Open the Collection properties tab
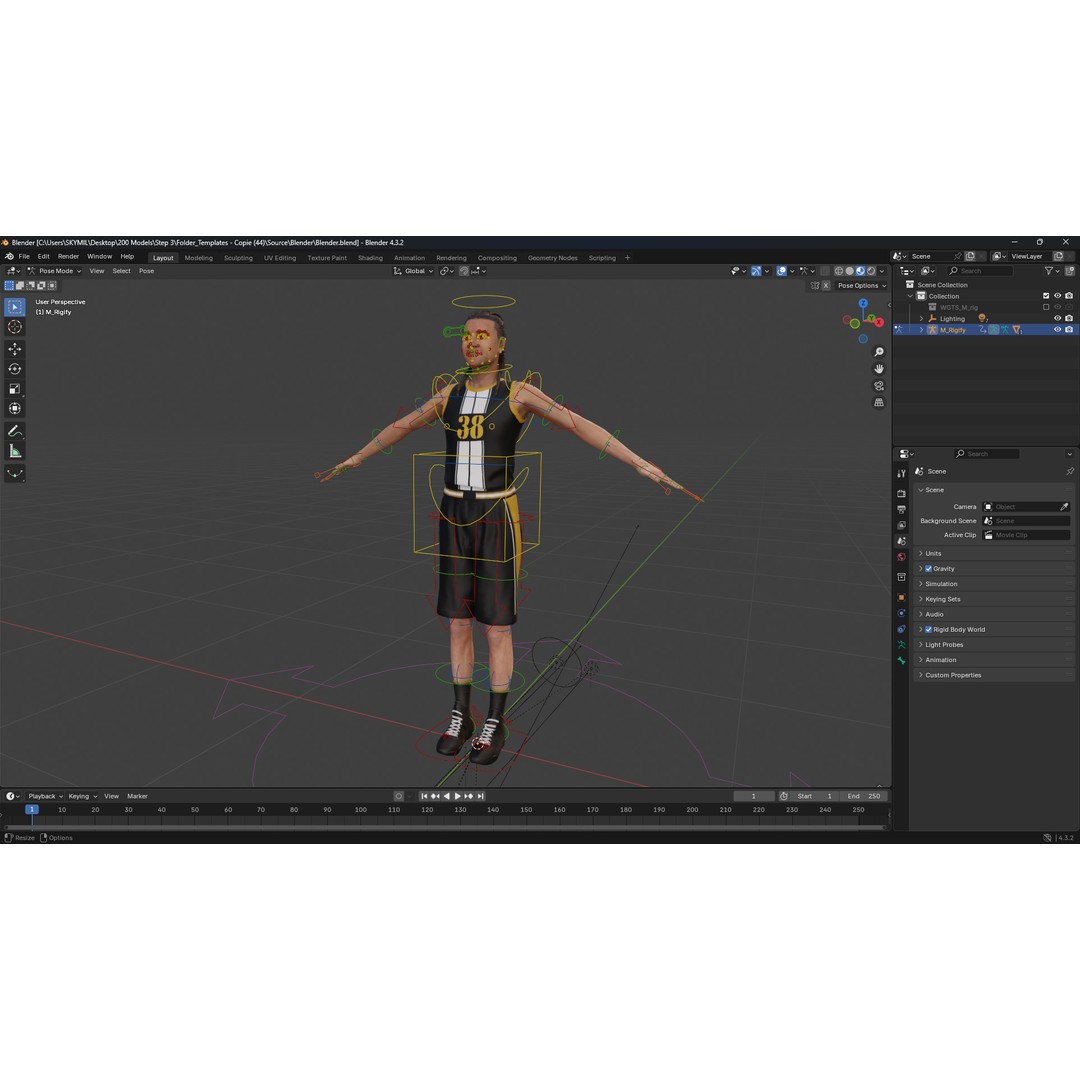Screen dimensions: 1080x1080 click(x=901, y=577)
